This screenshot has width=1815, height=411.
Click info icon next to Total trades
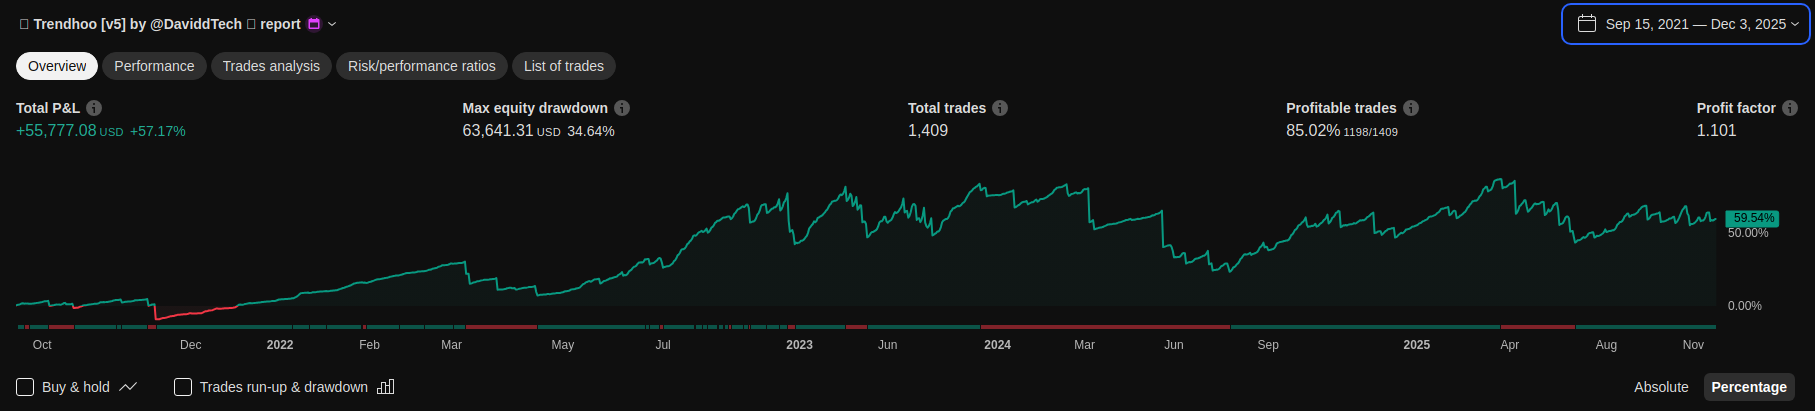click(1000, 108)
